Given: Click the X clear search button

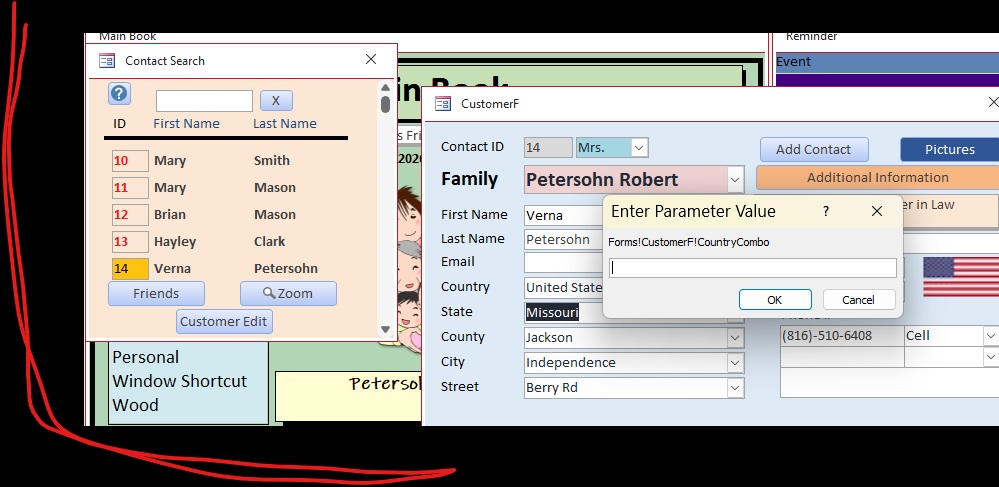Looking at the screenshot, I should [276, 101].
